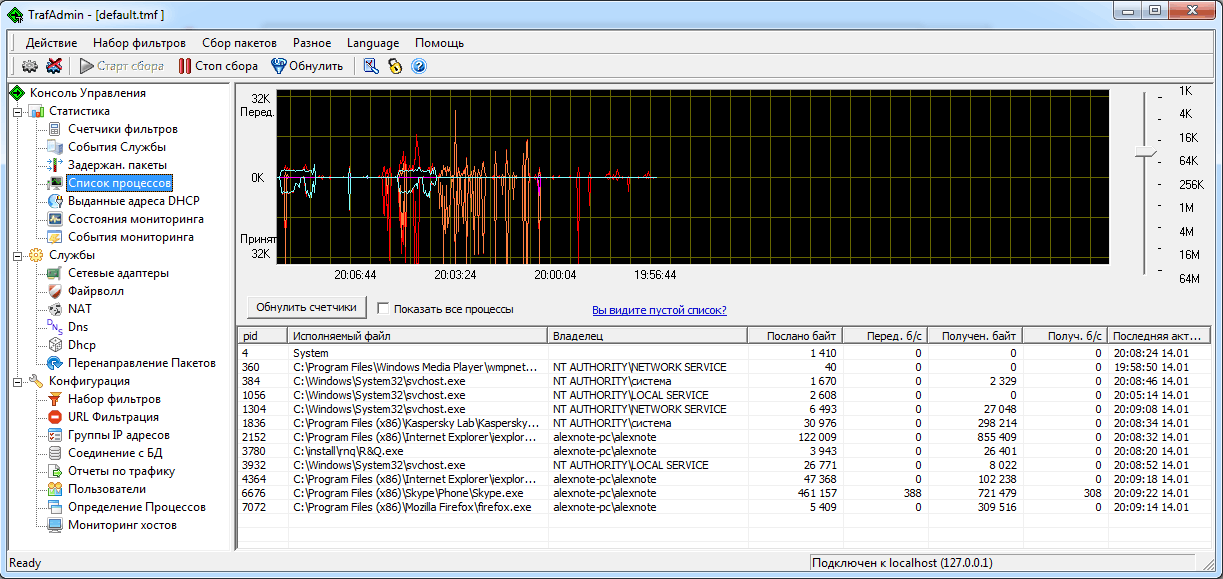The width and height of the screenshot is (1223, 579).
Task: Click the Dns icon in tree
Action: tap(55, 327)
